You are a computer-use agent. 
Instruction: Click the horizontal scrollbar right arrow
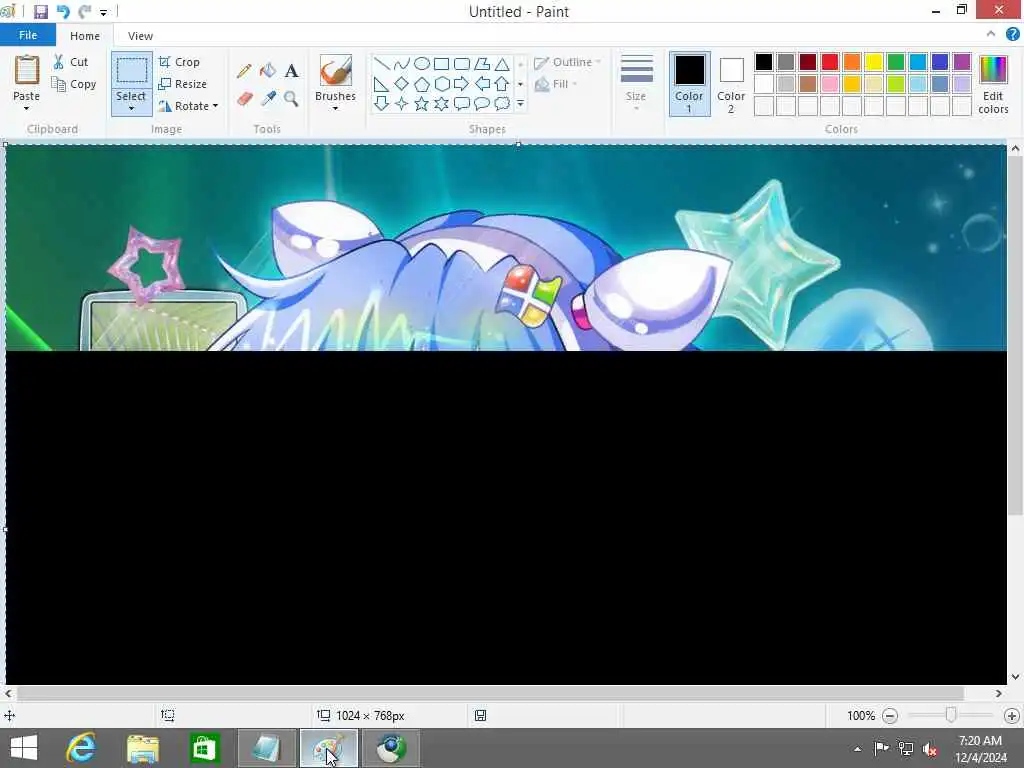pyautogui.click(x=999, y=694)
